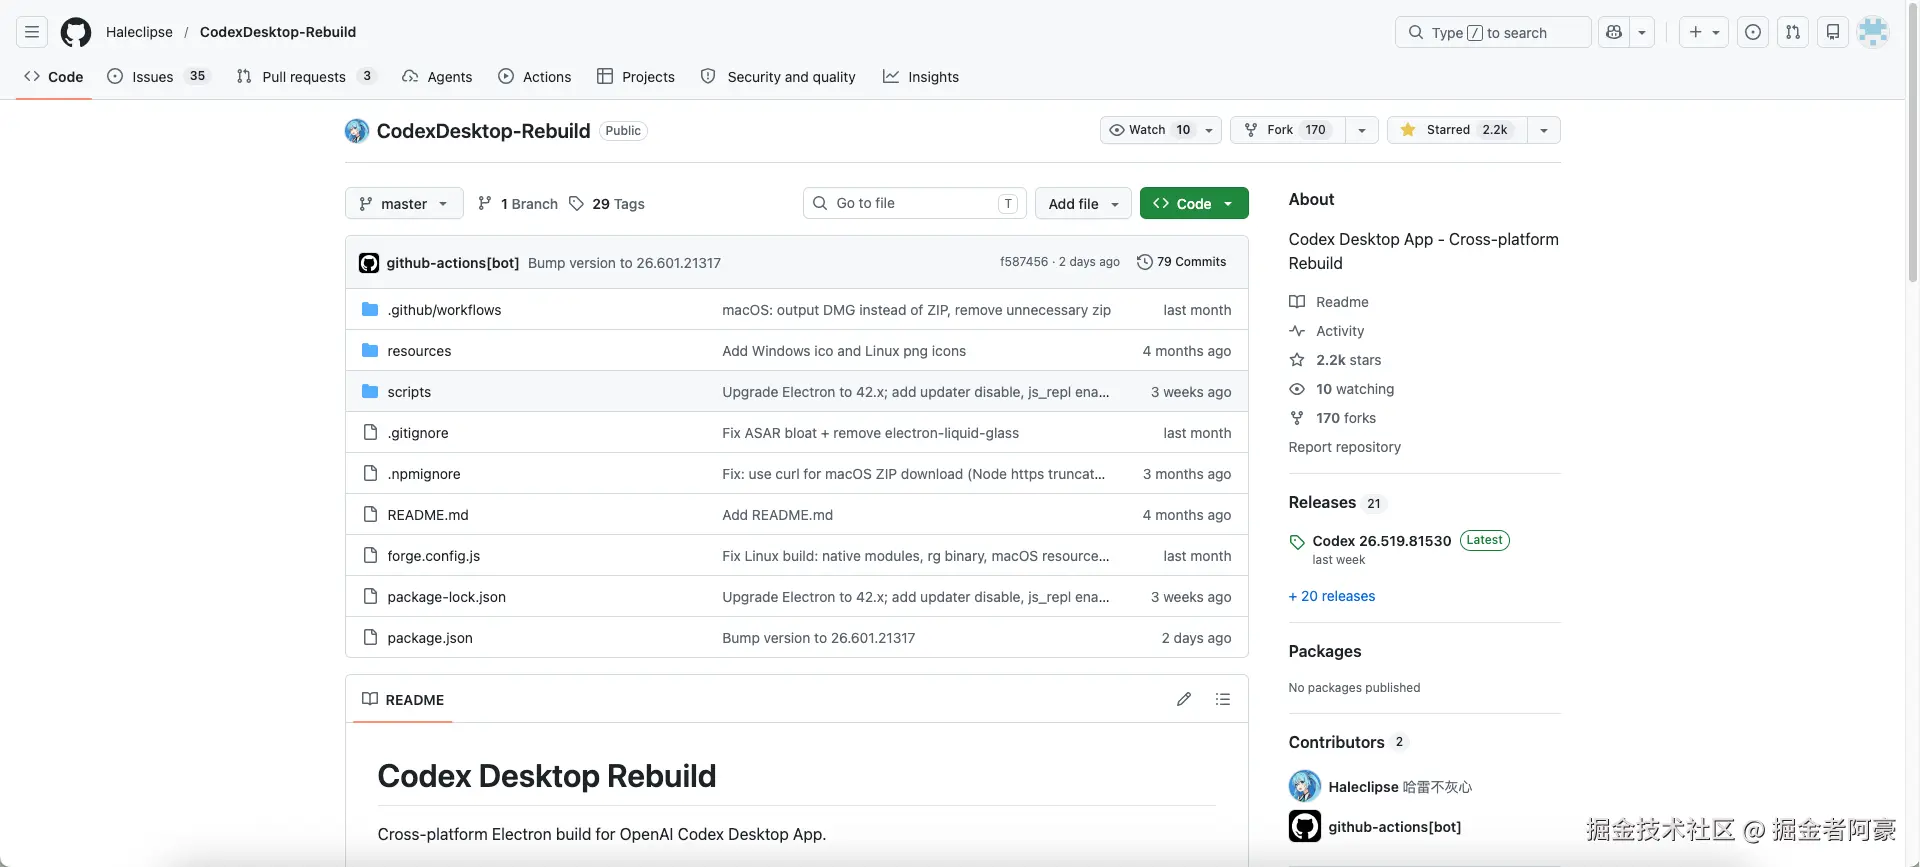Open CodexDesktop-Rebuild breadcrumb link
Screen dimensions: 1920x867
tap(278, 32)
